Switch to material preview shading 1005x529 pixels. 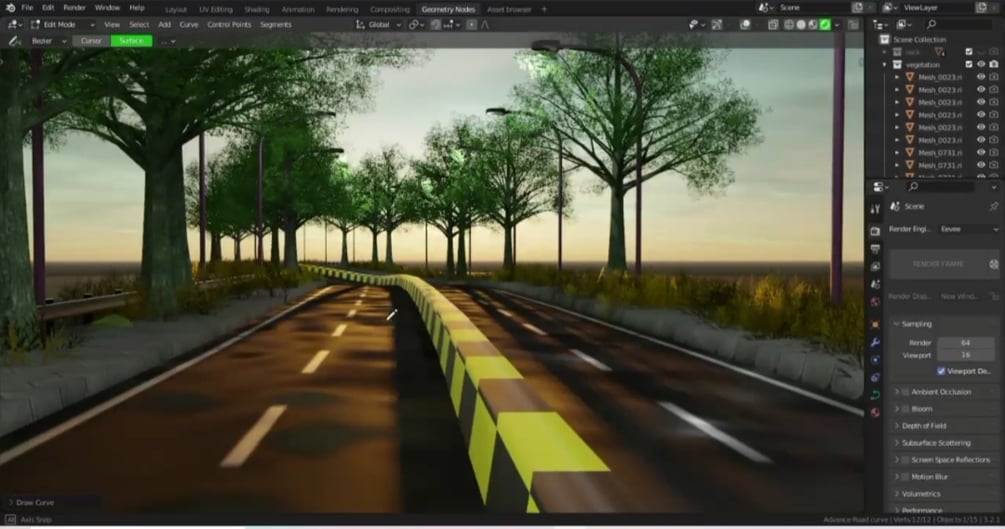tap(813, 24)
